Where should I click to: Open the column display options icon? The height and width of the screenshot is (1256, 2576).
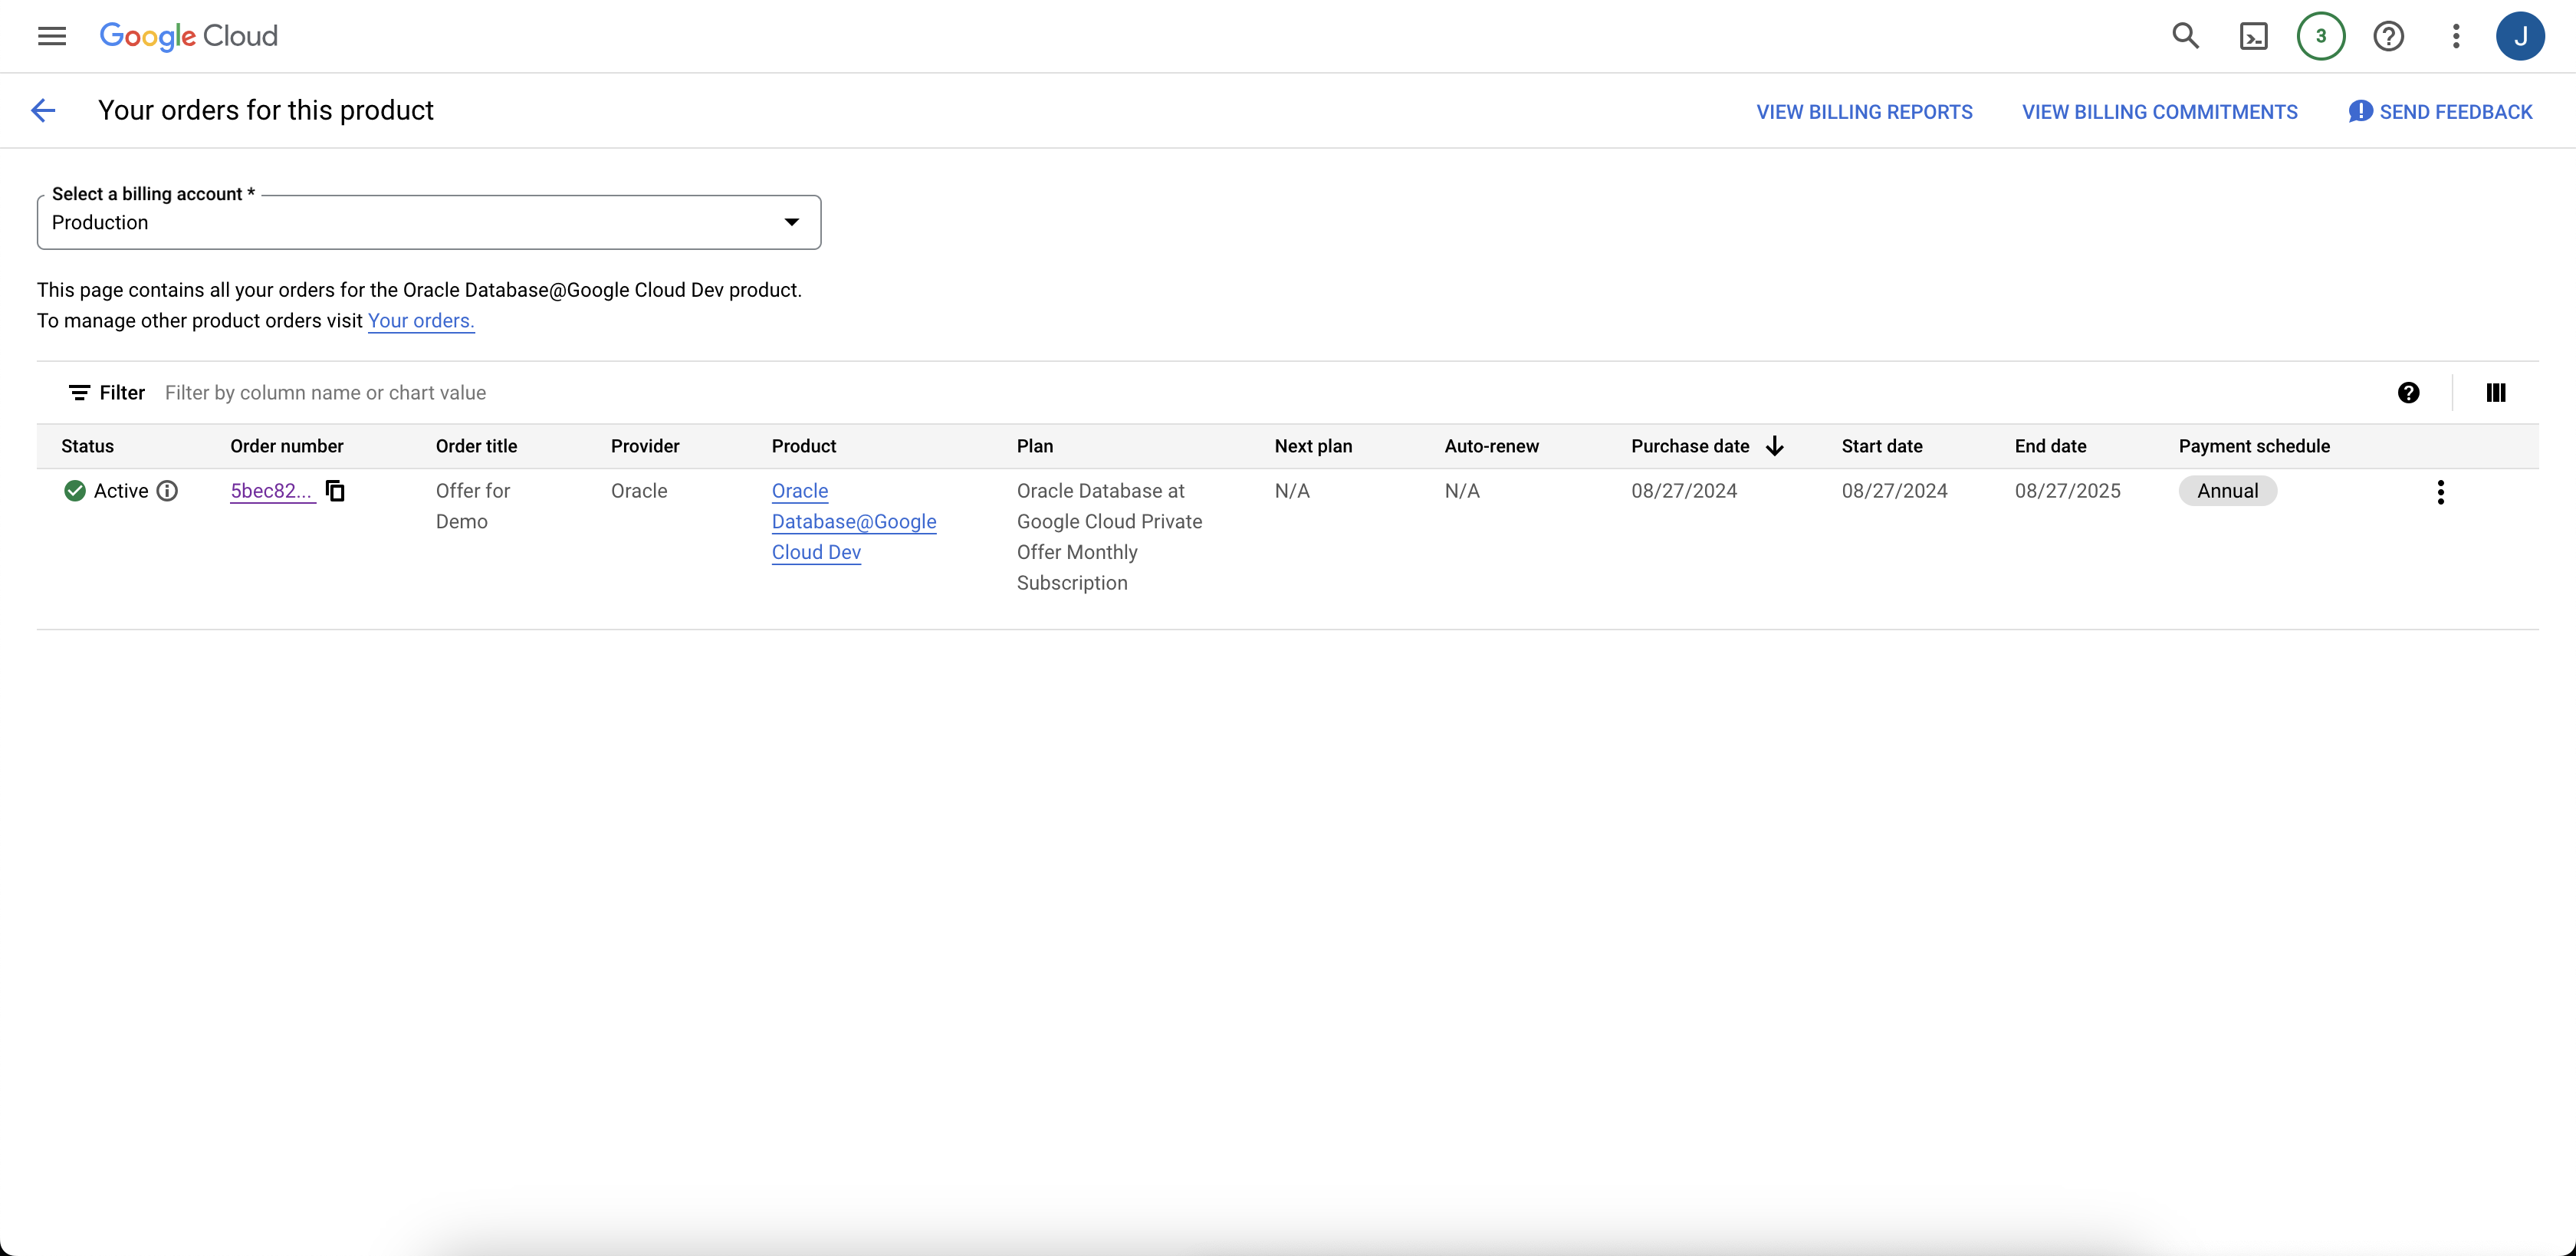(x=2495, y=392)
